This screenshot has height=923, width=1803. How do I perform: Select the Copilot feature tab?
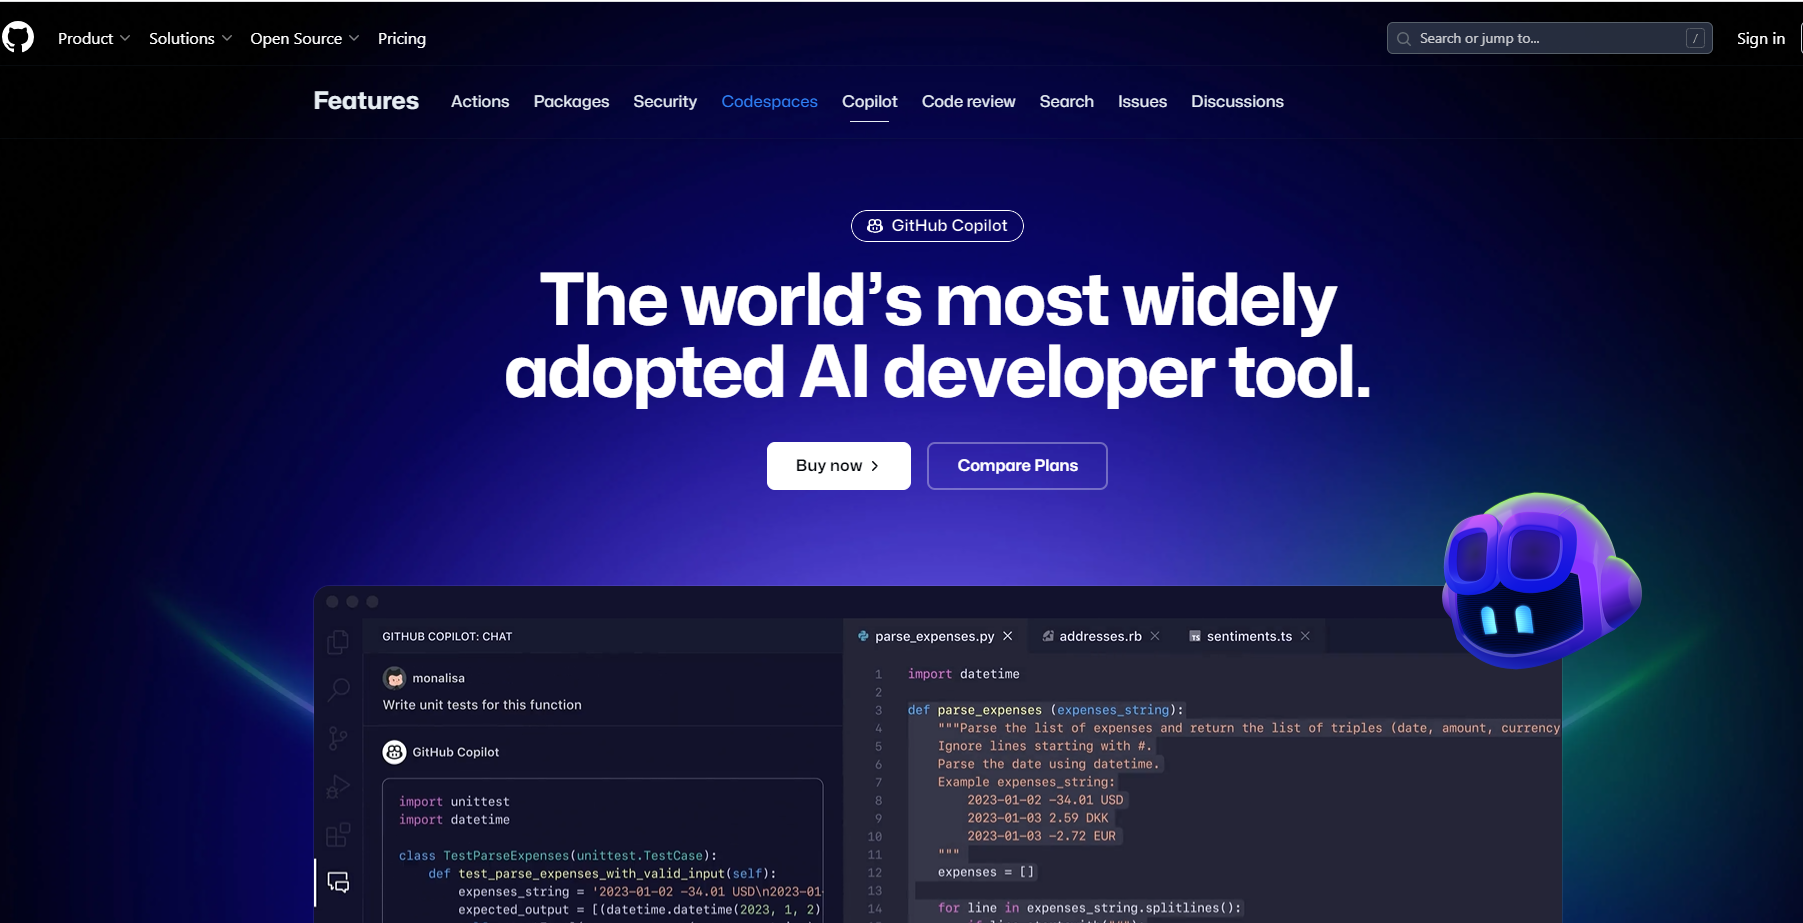[x=869, y=101]
